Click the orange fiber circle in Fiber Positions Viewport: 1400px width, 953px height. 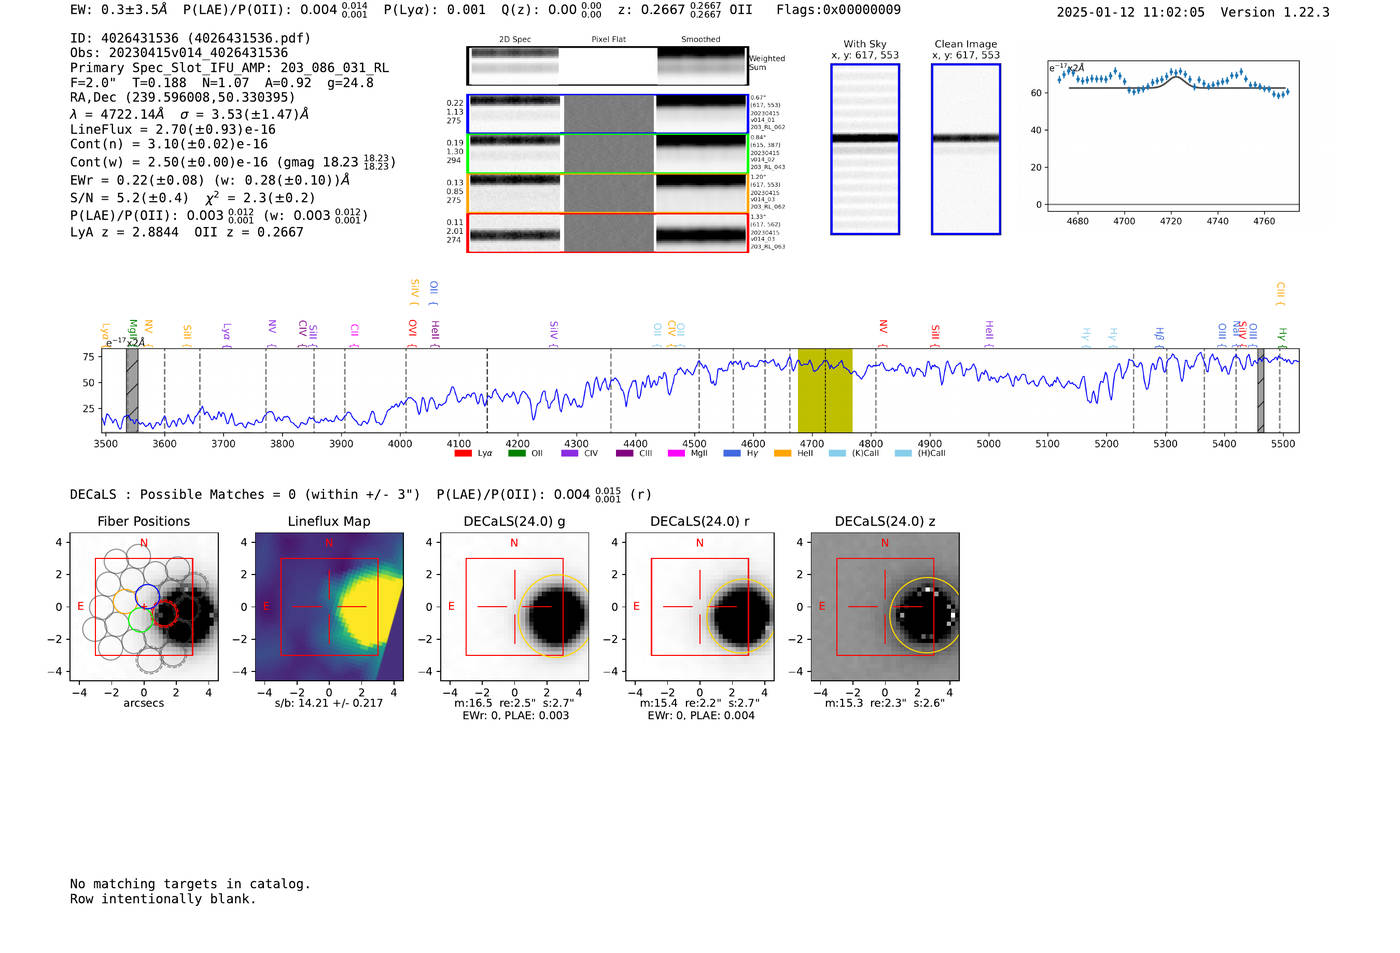click(125, 601)
